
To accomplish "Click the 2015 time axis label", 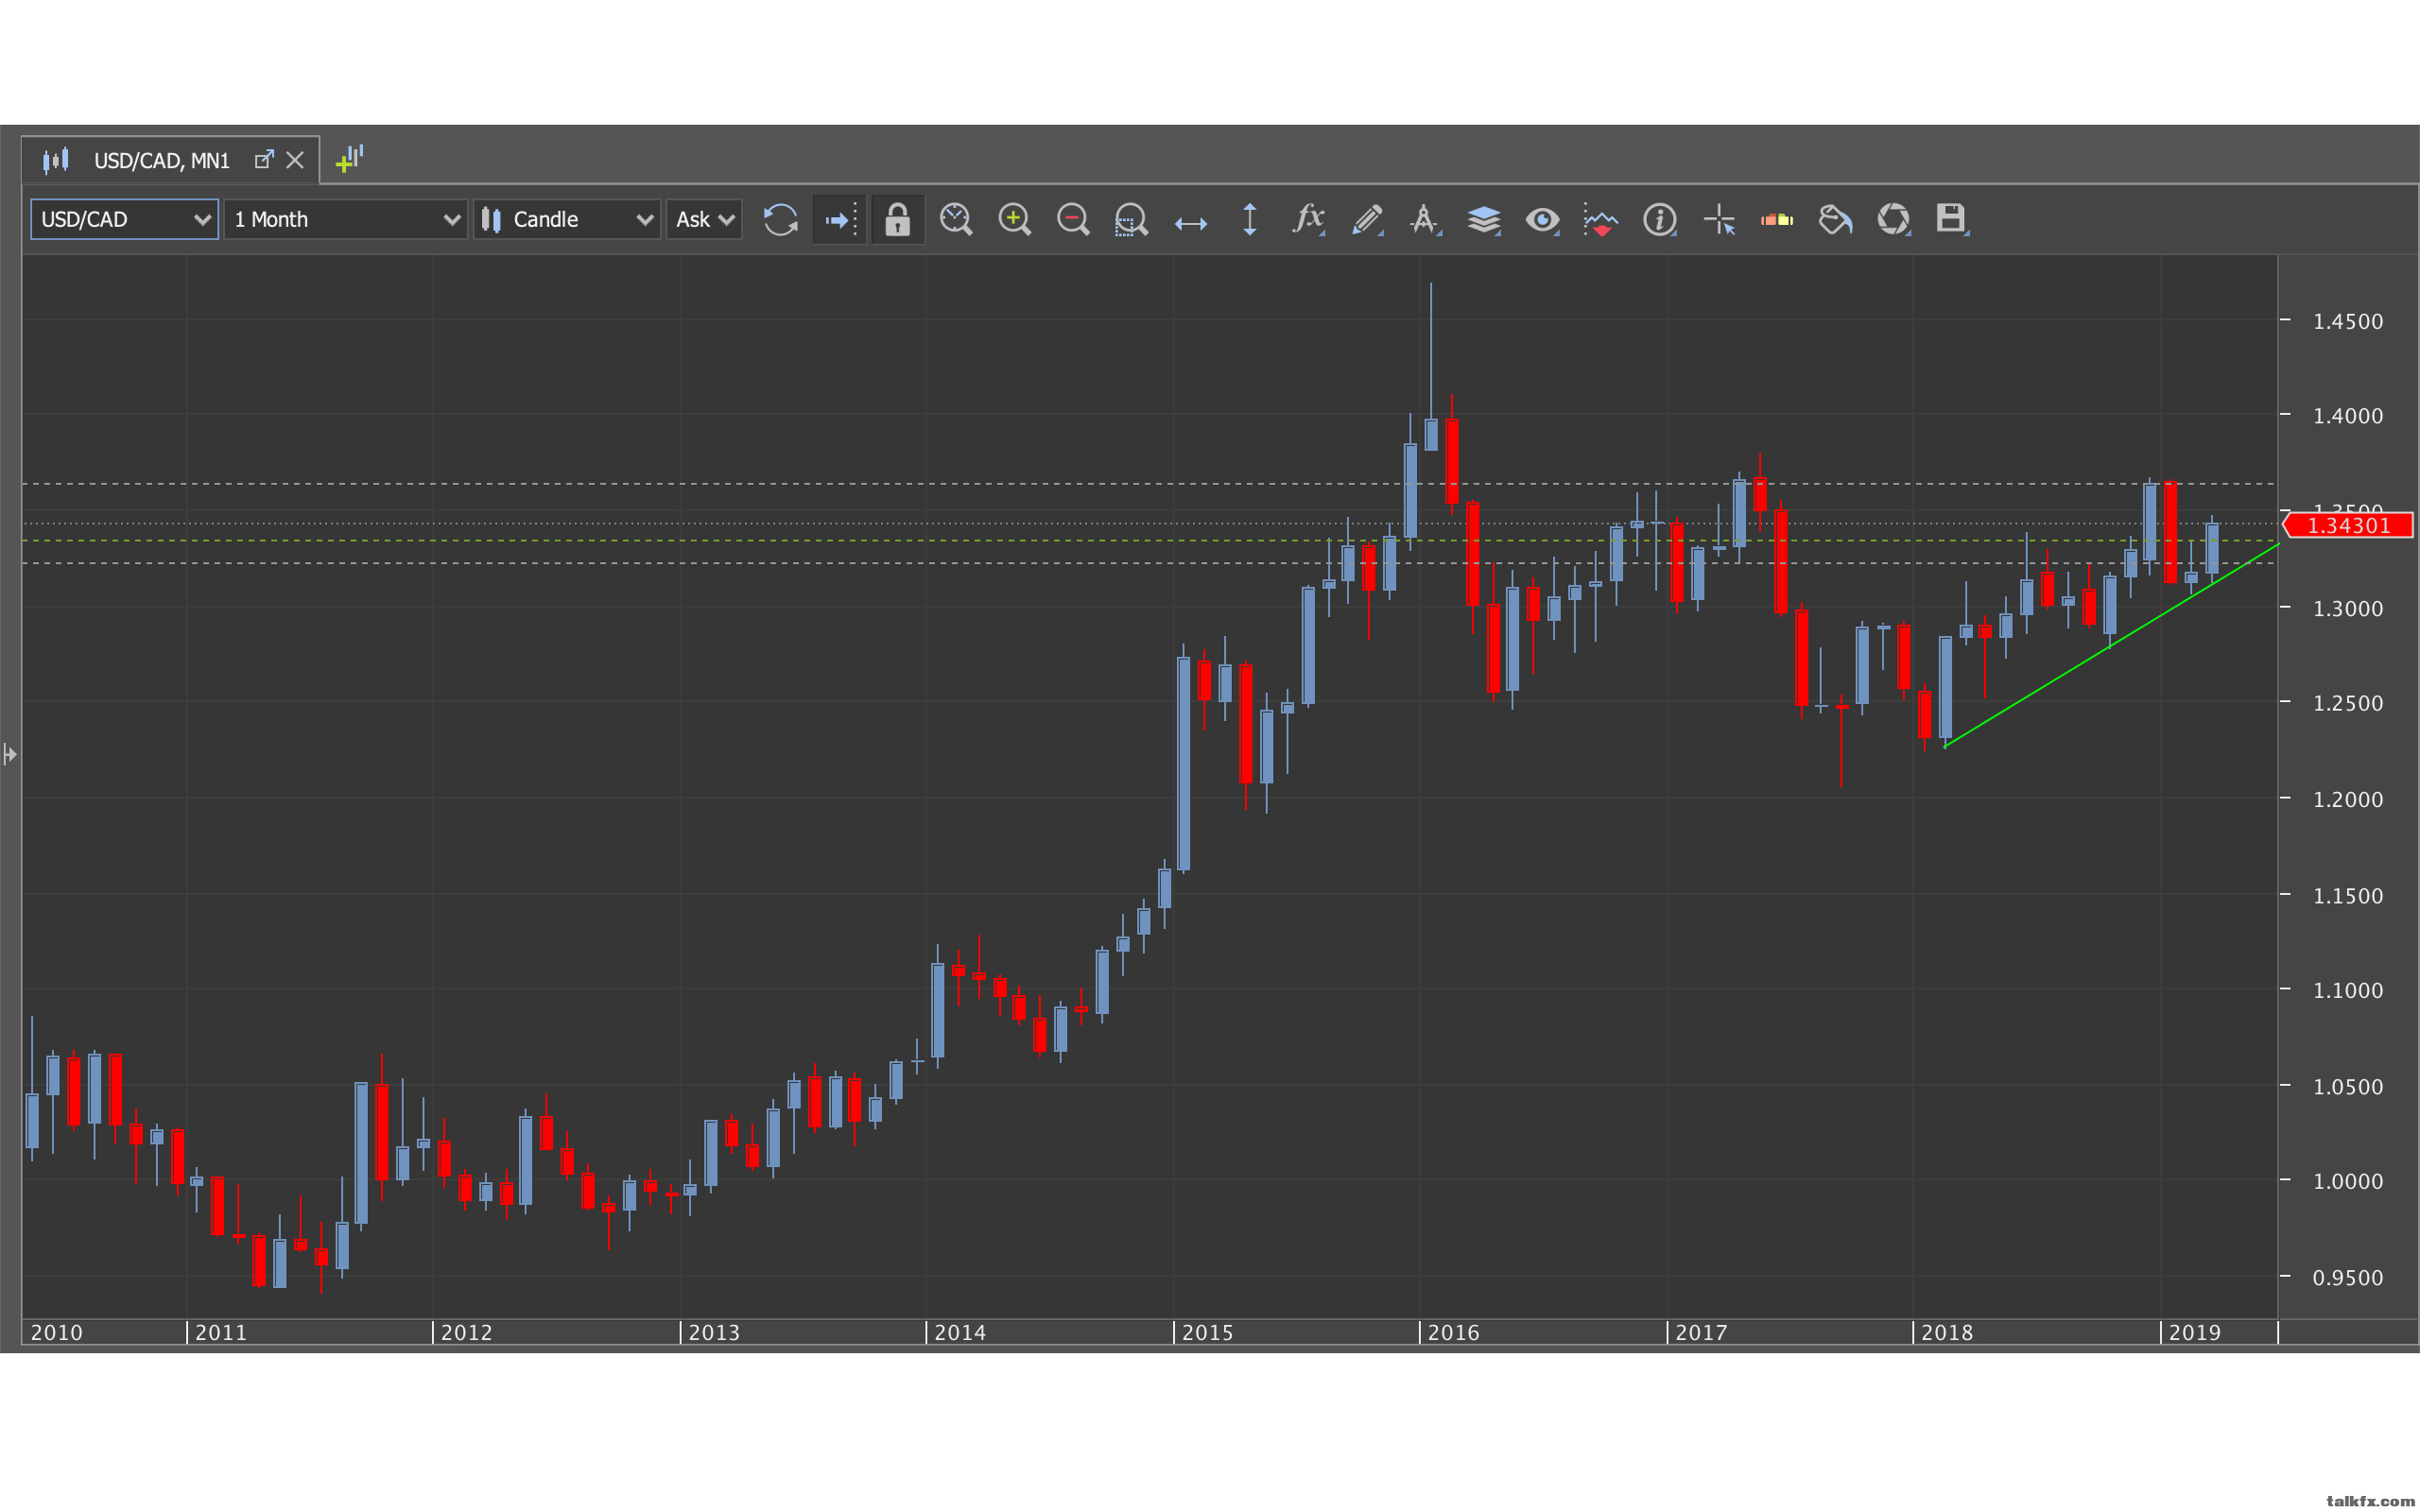I will [x=1207, y=1332].
